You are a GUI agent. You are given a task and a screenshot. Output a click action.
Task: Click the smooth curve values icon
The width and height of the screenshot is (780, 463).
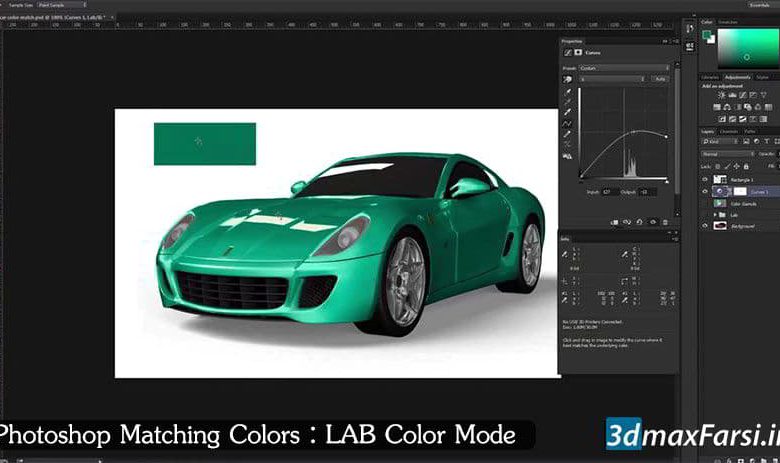point(568,145)
